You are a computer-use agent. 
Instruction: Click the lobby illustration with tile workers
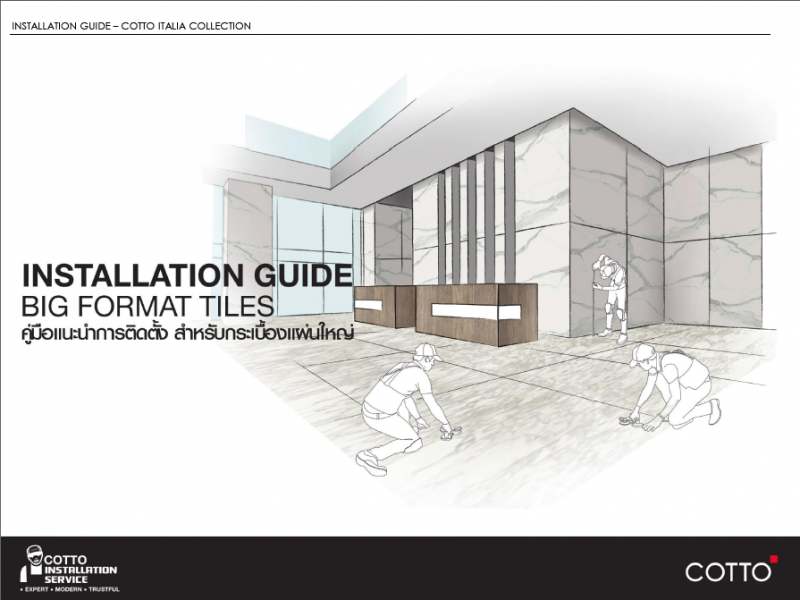[x=490, y=286]
